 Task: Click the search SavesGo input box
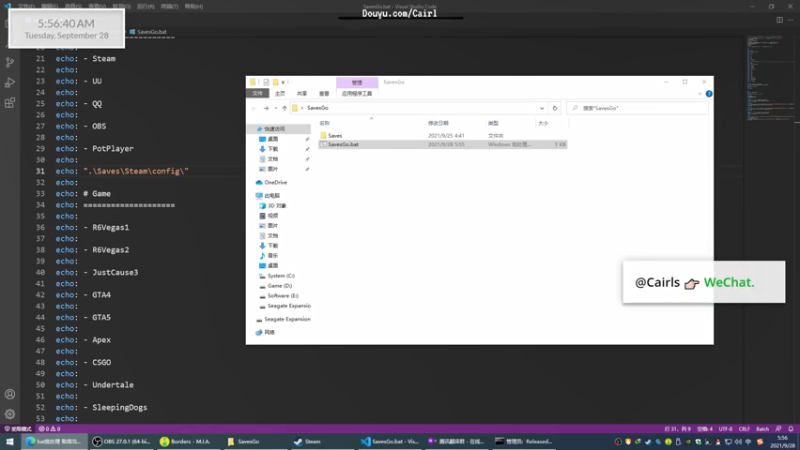pyautogui.click(x=637, y=108)
